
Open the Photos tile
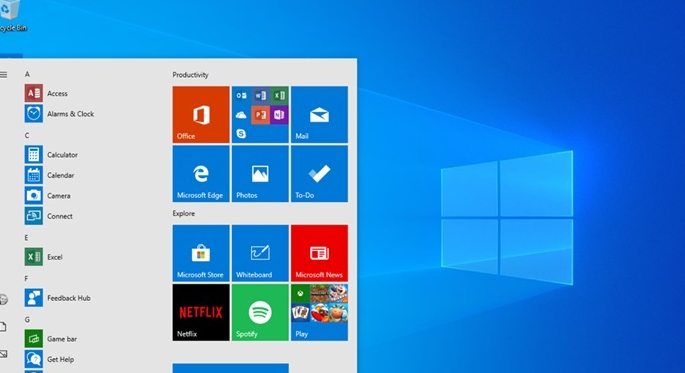pyautogui.click(x=260, y=174)
